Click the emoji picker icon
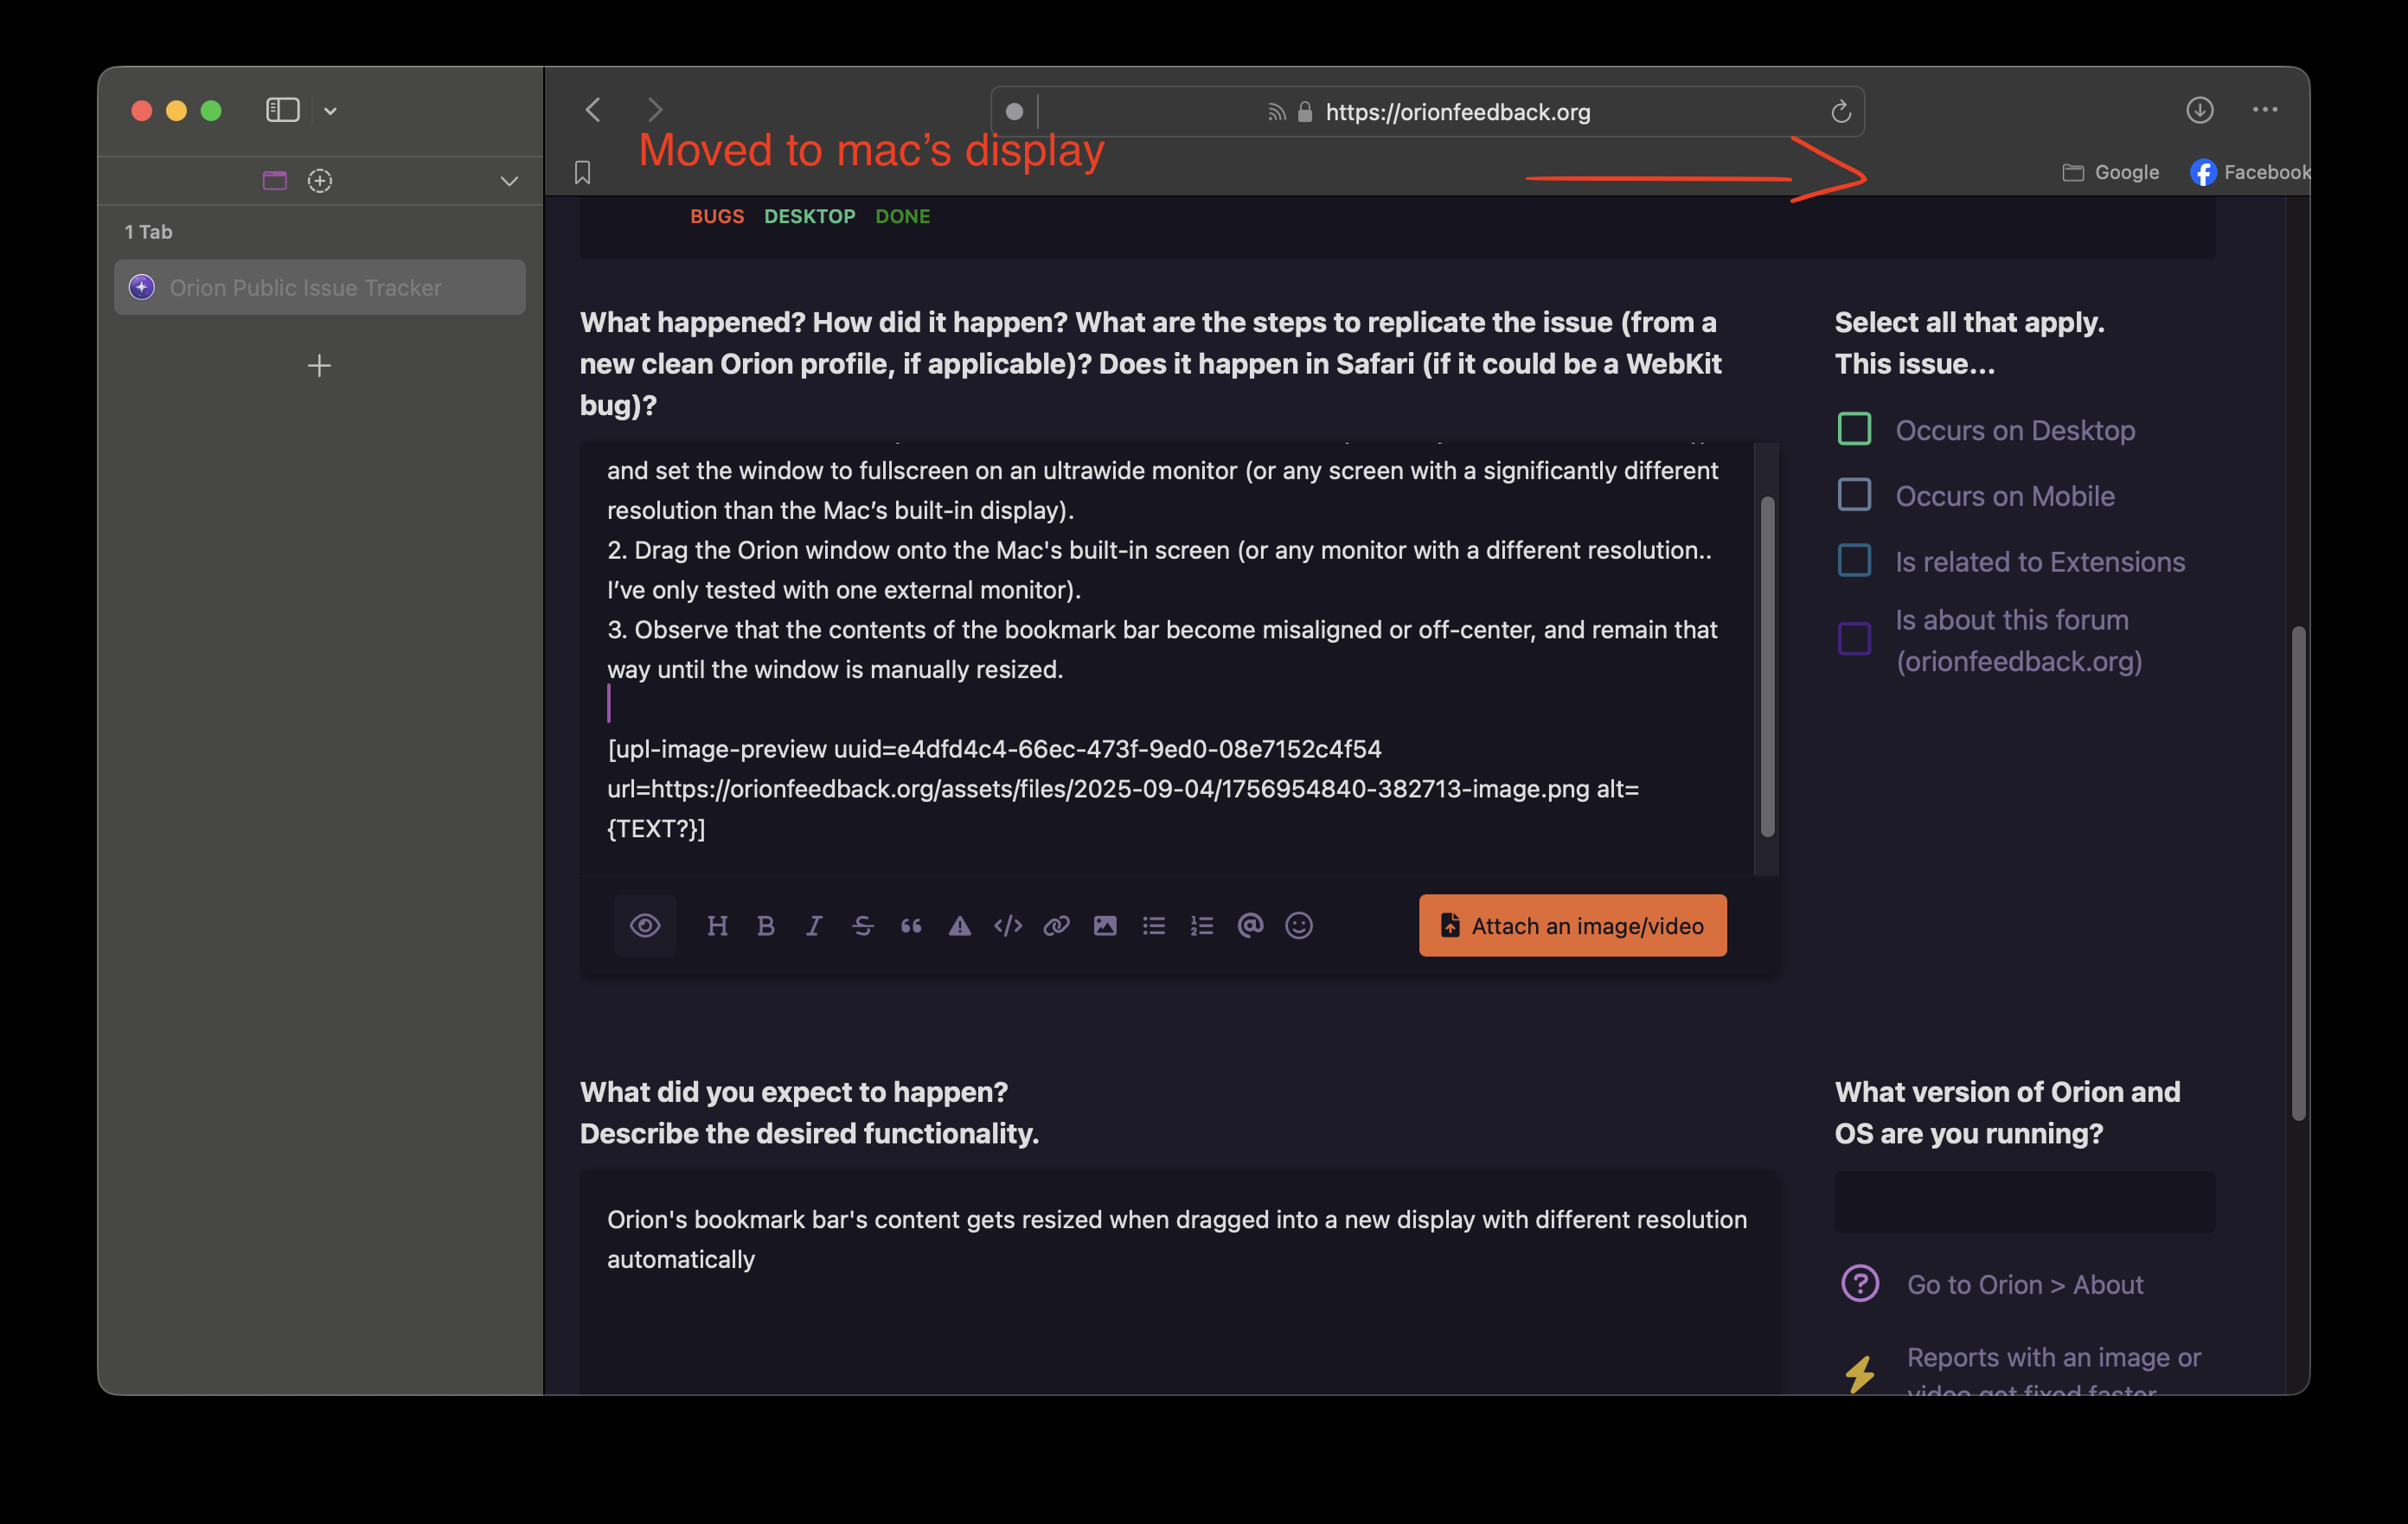Screen dimensions: 2408x1524 tap(1298, 926)
